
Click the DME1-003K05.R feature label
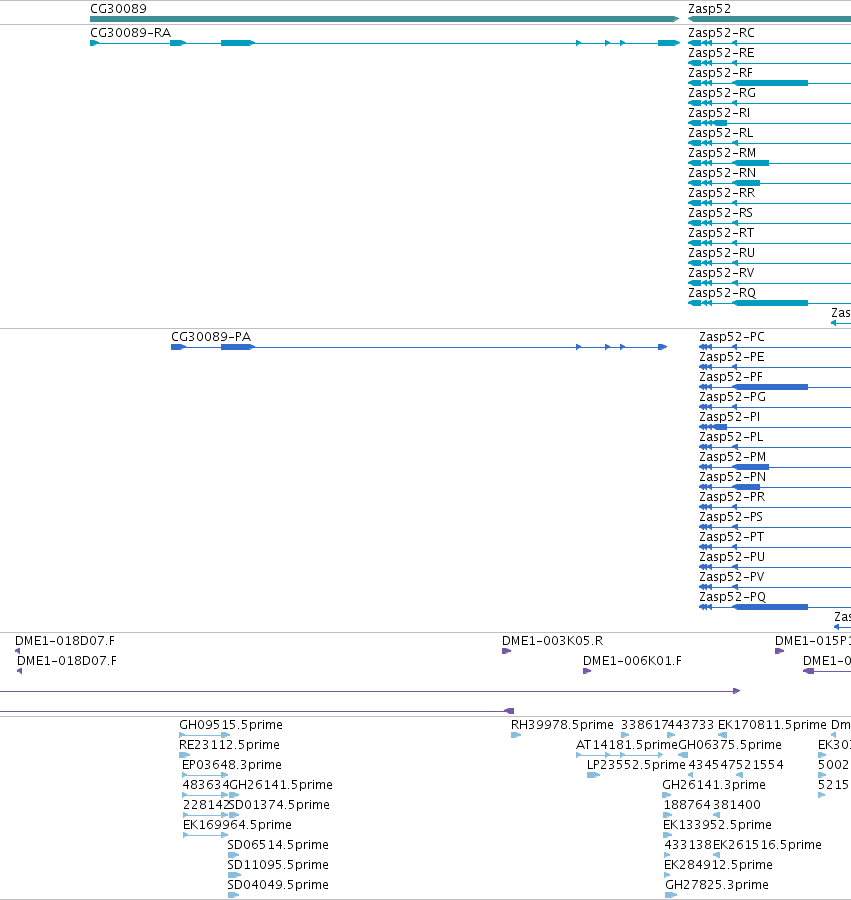553,641
